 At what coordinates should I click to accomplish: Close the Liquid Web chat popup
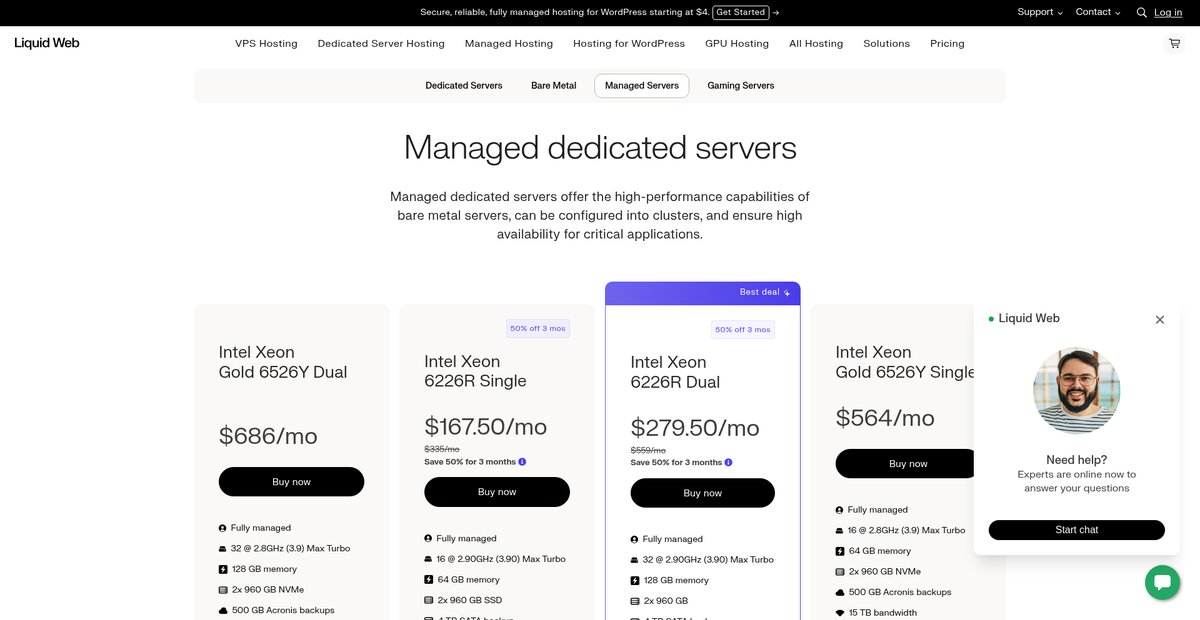[1160, 320]
